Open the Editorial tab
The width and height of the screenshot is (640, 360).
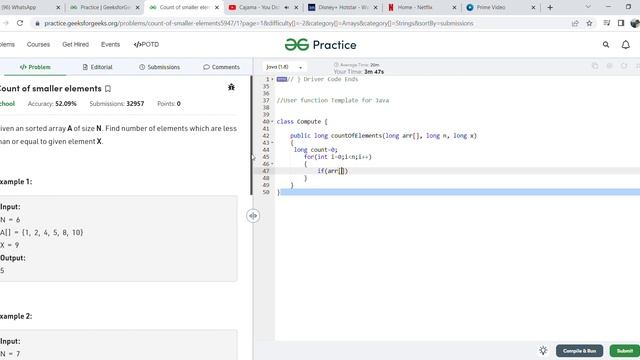pos(98,67)
